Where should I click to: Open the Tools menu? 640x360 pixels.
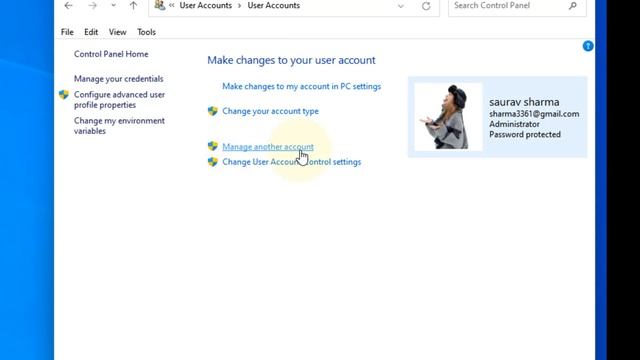147,32
